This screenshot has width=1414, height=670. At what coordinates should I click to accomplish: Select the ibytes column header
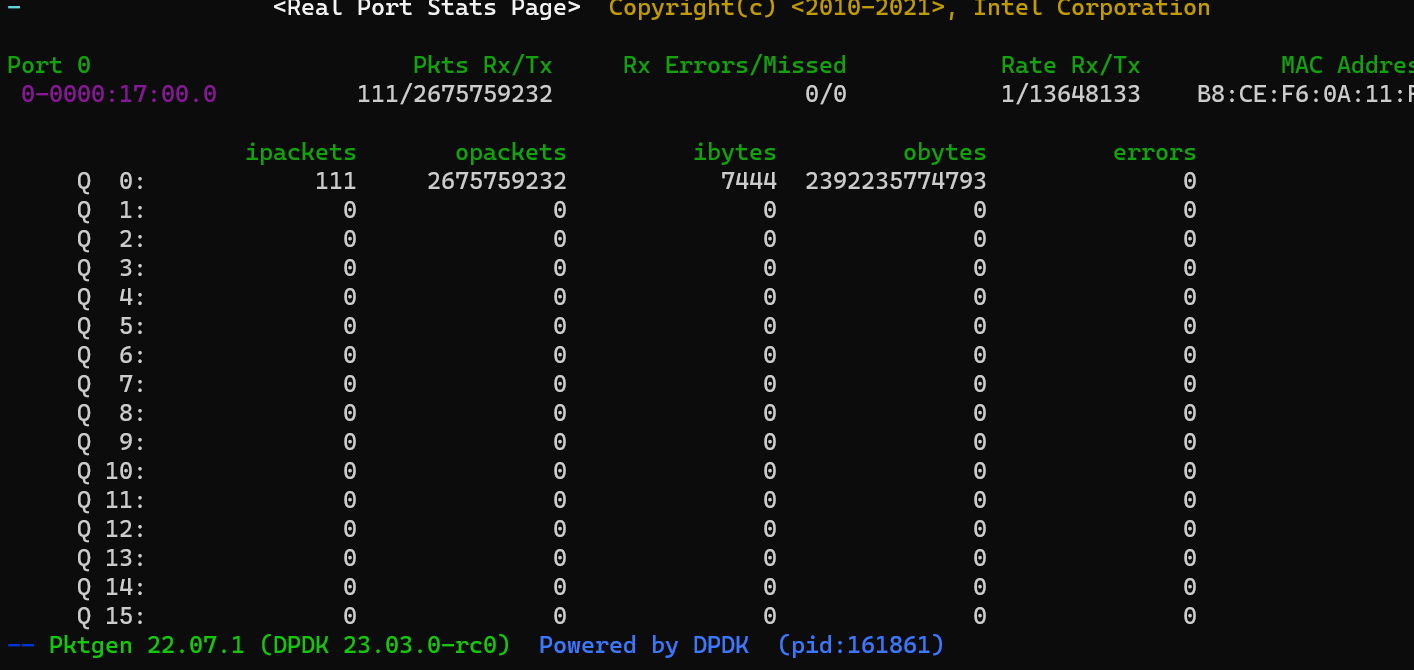[x=735, y=152]
